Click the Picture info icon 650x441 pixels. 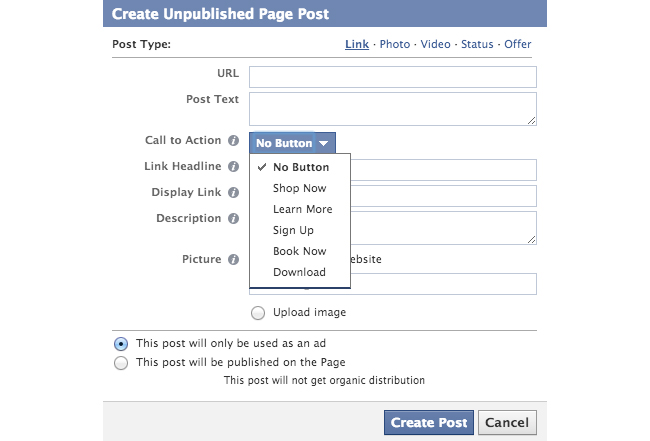(x=233, y=259)
